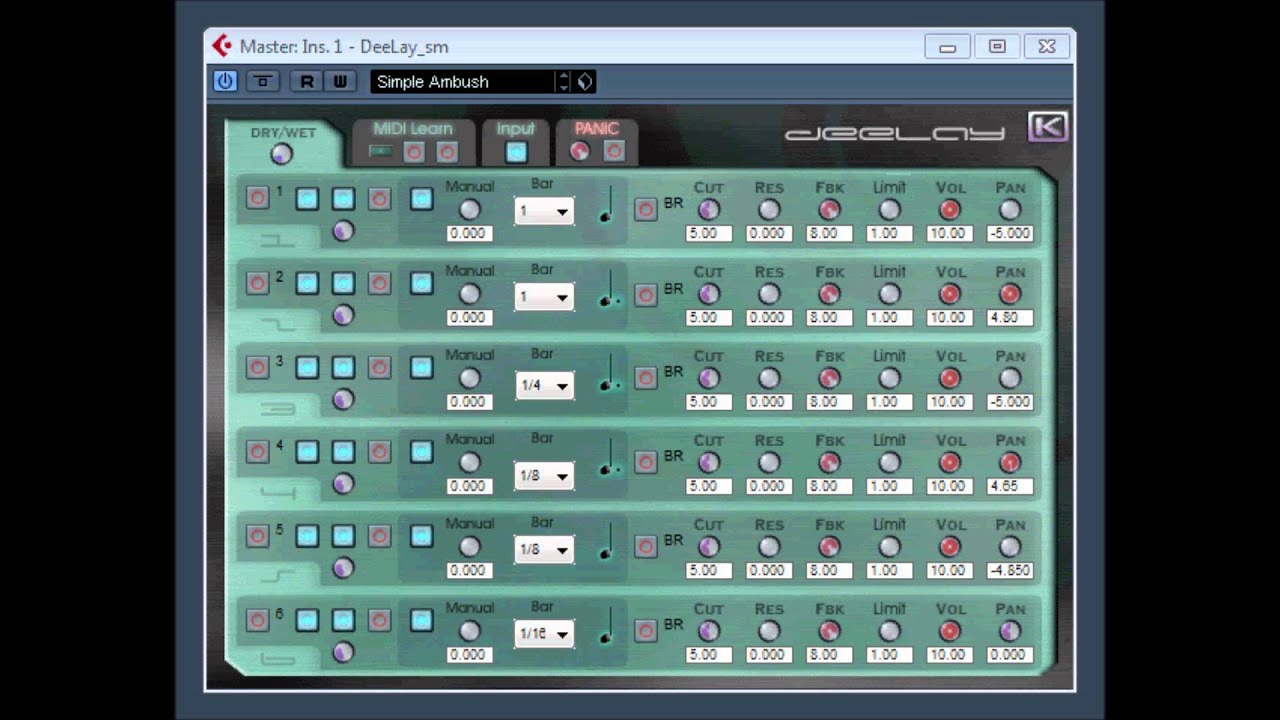1280x720 pixels.
Task: Click the CUT value 5.00 in line 6
Action: [x=708, y=654]
